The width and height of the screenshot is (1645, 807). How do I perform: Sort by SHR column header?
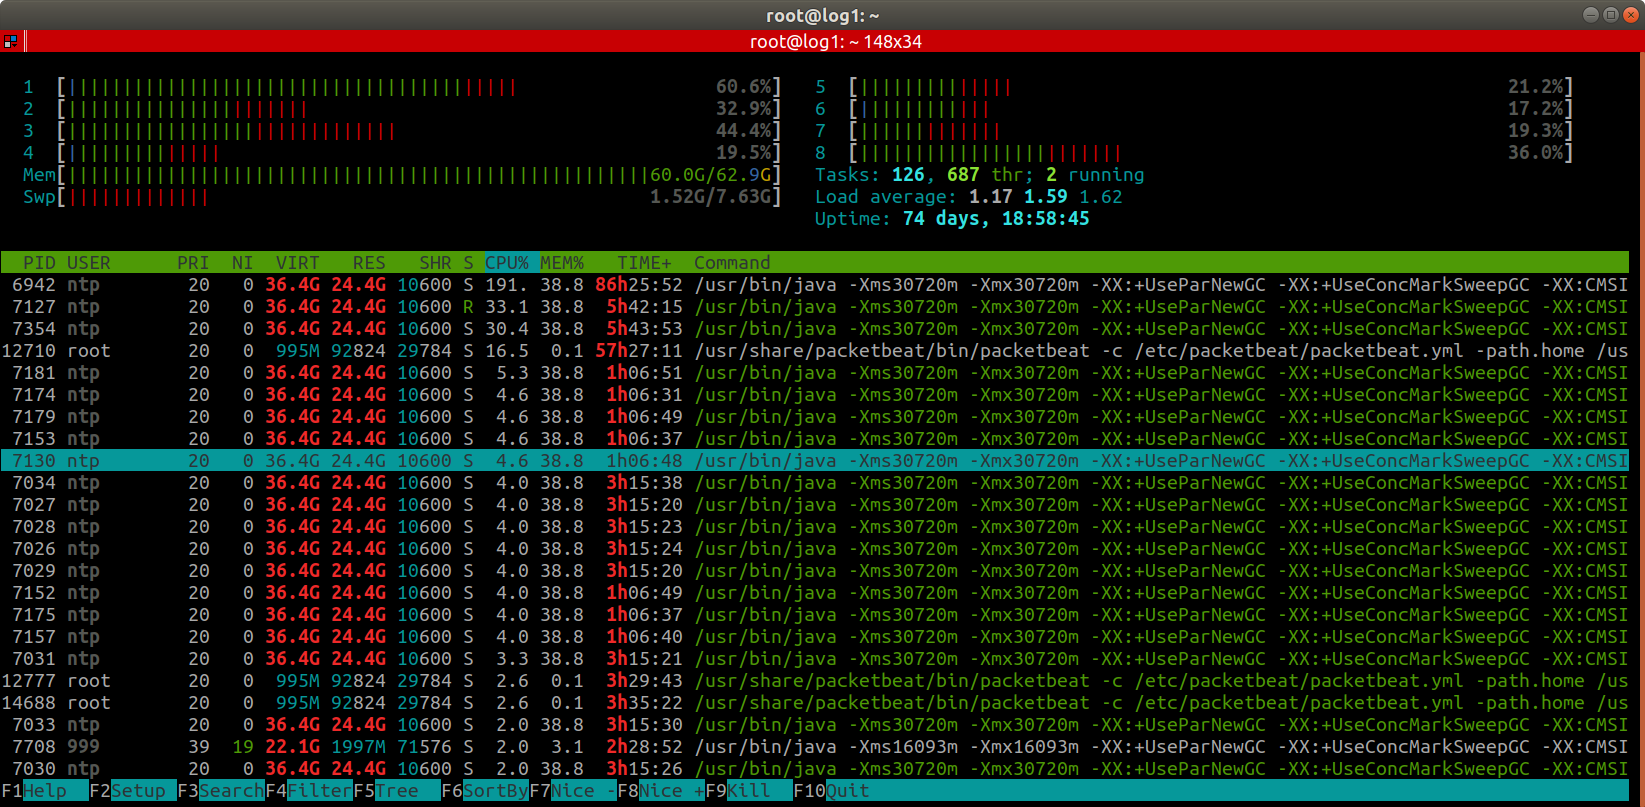[435, 263]
